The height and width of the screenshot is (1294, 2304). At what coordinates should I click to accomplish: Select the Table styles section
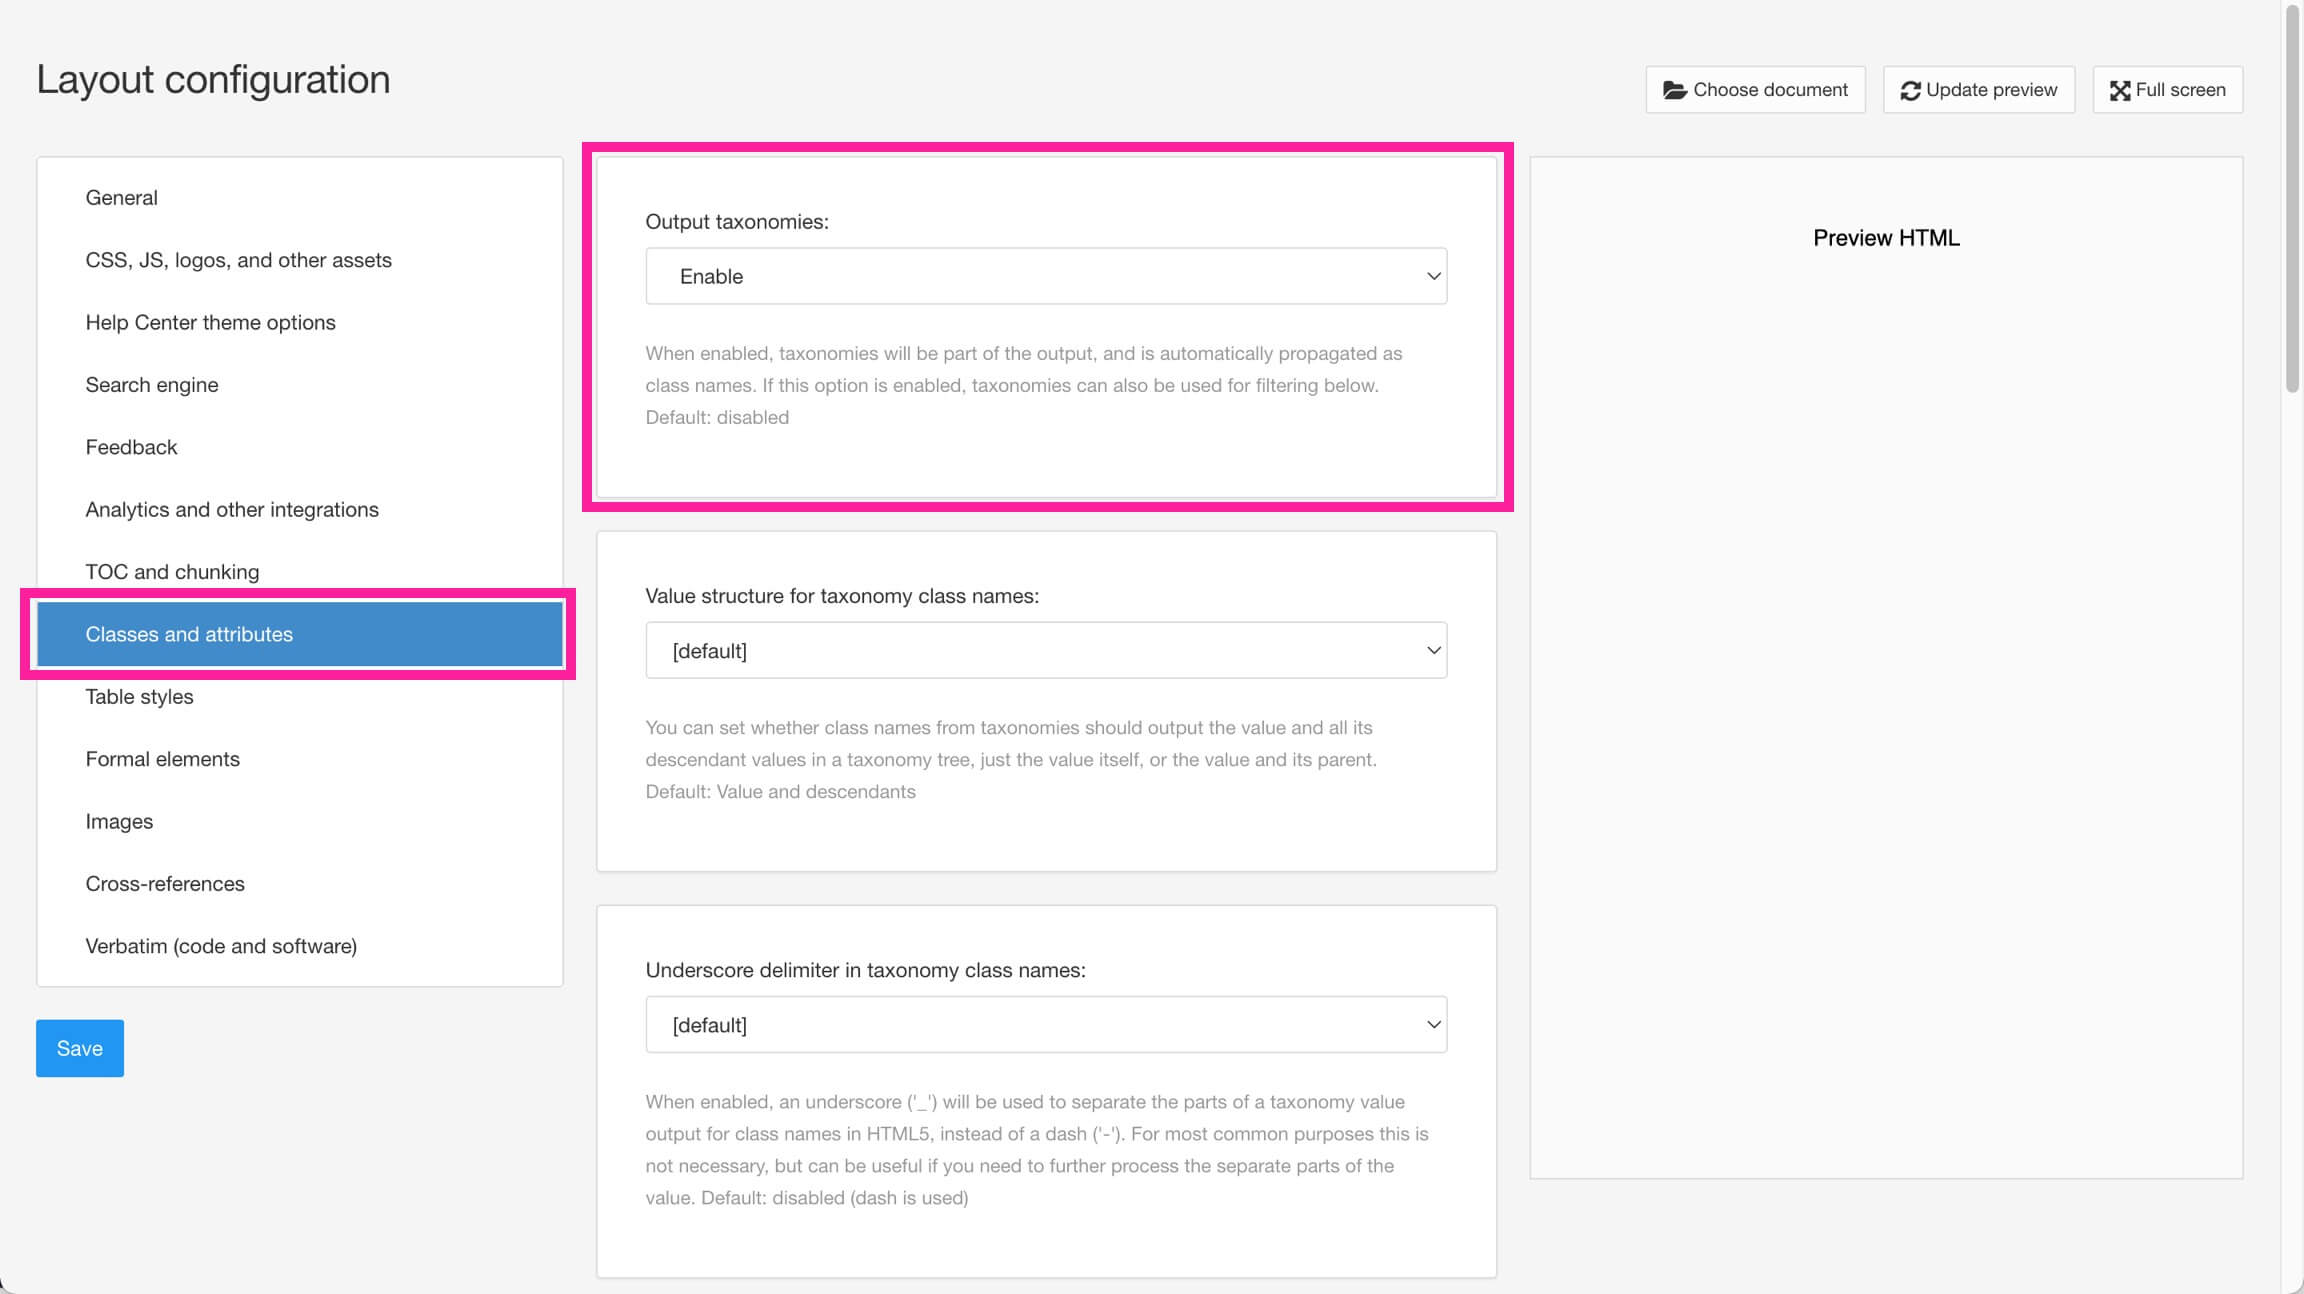[139, 696]
